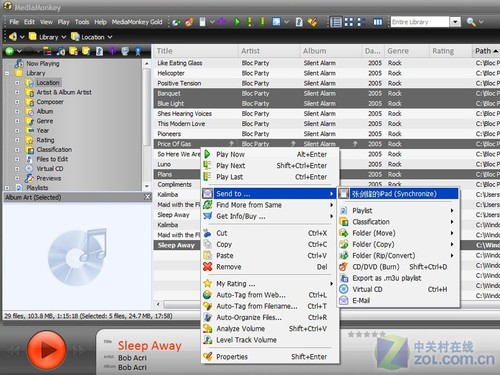Select Now Playing in the tree
This screenshot has width=500, height=375.
click(x=43, y=63)
